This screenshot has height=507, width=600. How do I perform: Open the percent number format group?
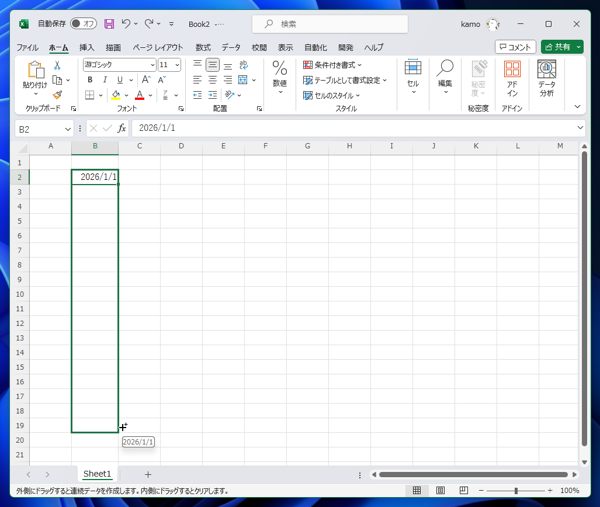(x=280, y=77)
